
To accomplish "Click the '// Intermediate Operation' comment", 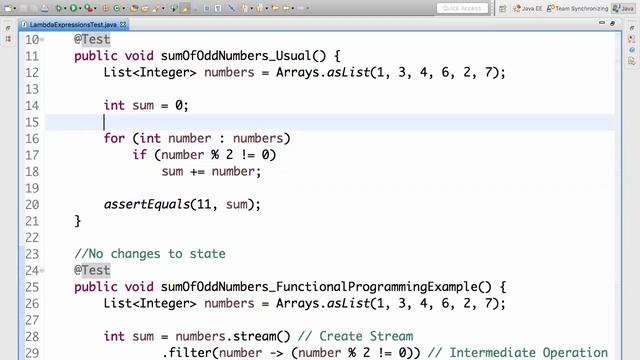I will coord(518,353).
